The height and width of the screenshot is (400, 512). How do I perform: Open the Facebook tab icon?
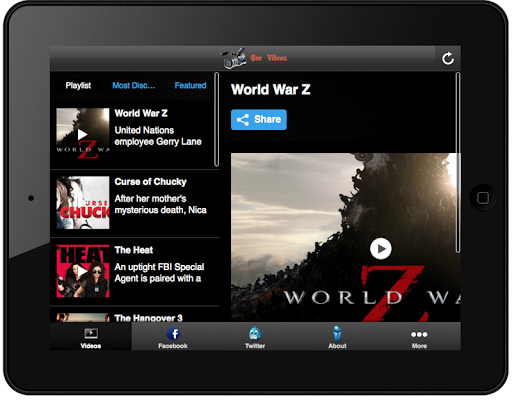coord(173,333)
